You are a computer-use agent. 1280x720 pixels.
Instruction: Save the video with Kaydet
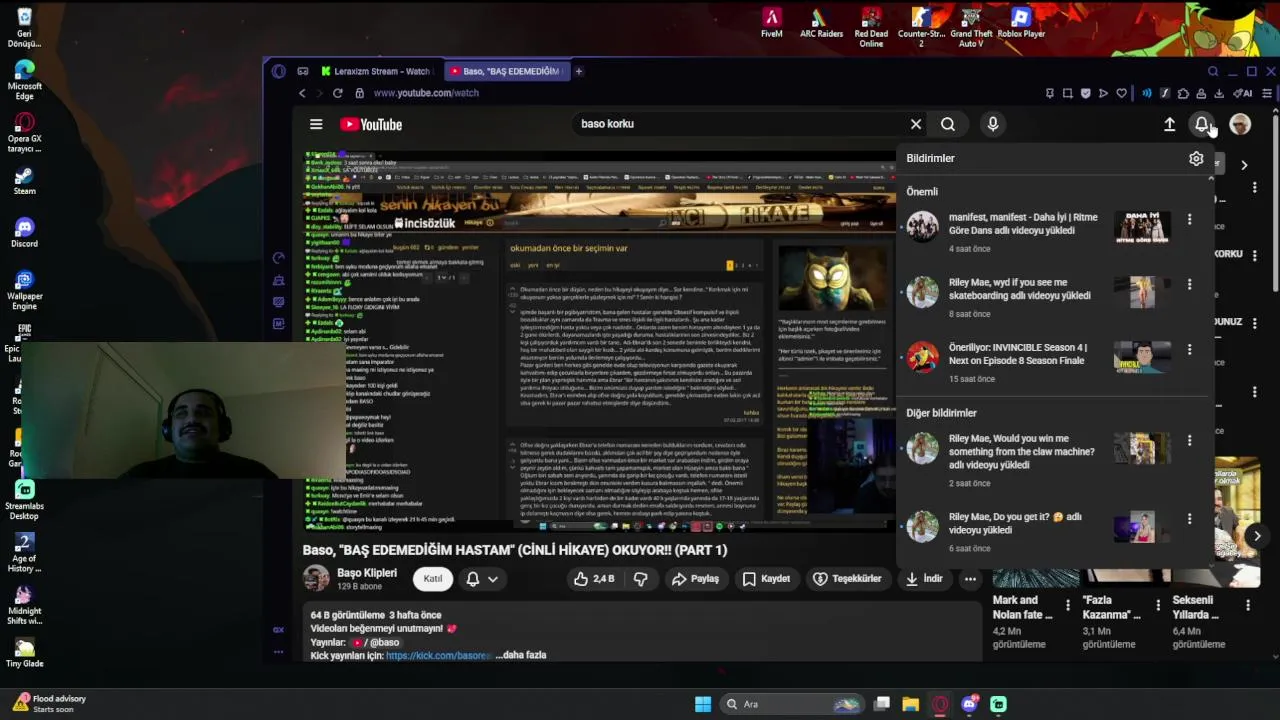[766, 579]
